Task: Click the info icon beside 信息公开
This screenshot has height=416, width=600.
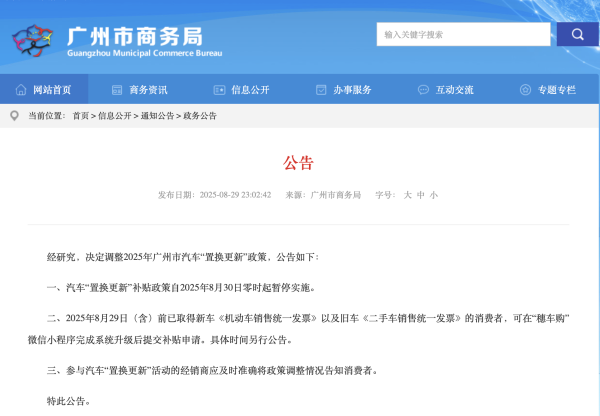Action: [220, 90]
